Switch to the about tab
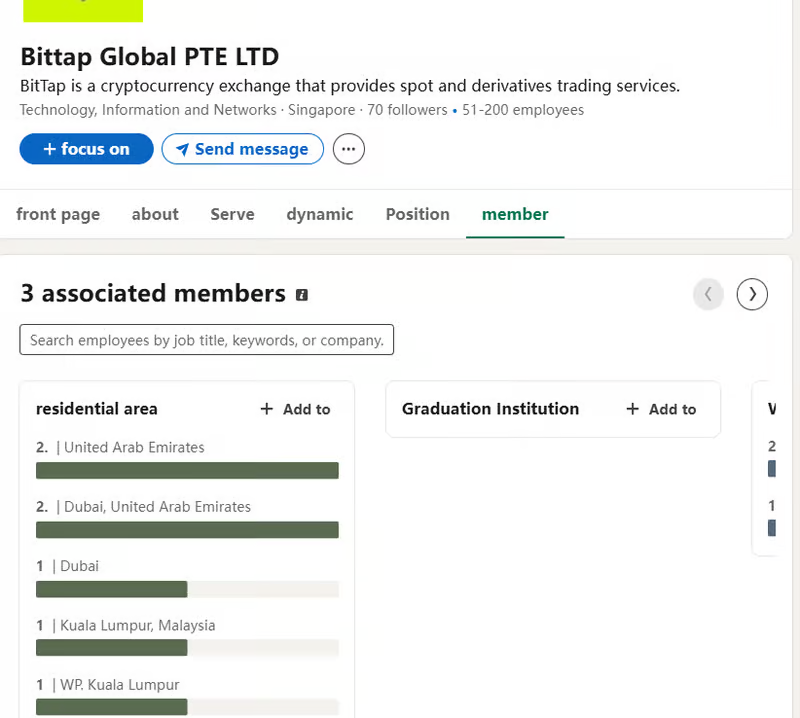This screenshot has height=718, width=800. pyautogui.click(x=155, y=214)
